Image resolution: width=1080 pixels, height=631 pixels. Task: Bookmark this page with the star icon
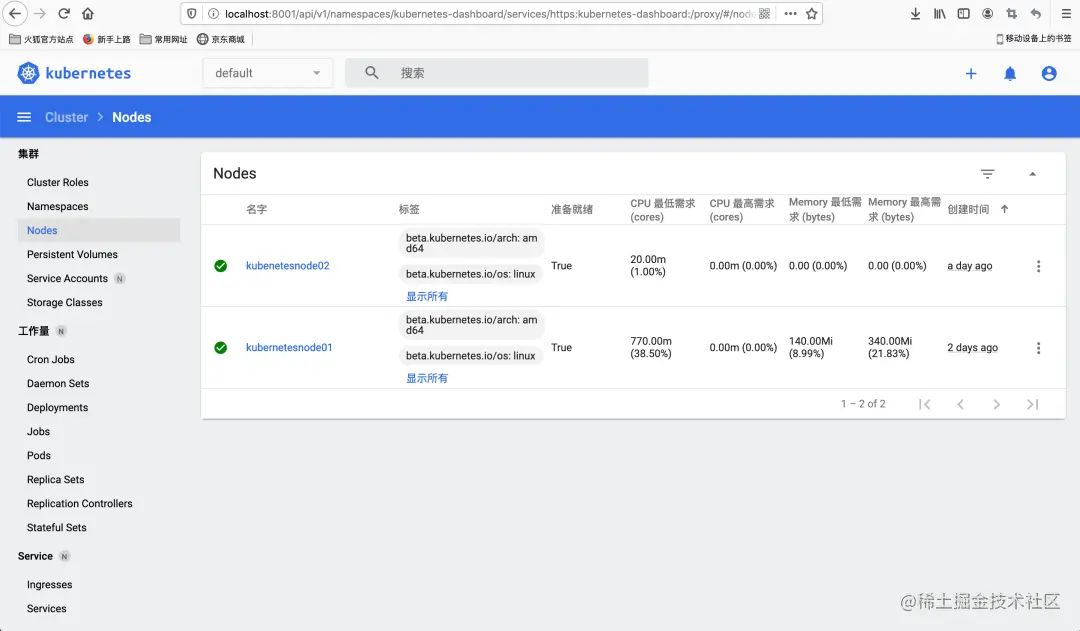click(812, 13)
